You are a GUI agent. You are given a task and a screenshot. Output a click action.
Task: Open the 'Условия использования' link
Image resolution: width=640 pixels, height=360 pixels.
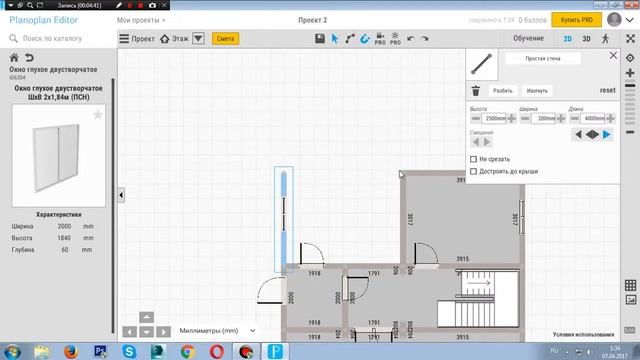pos(583,334)
